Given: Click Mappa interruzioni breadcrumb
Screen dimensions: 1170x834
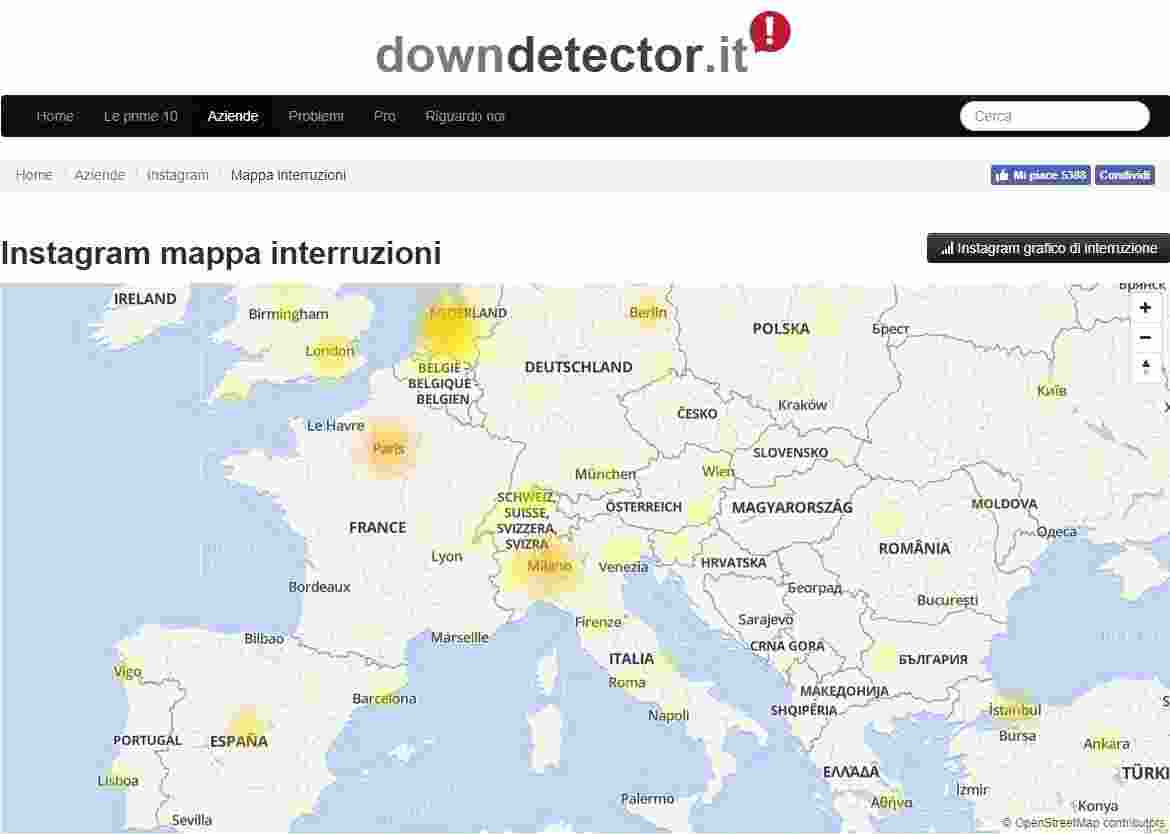Looking at the screenshot, I should [288, 175].
